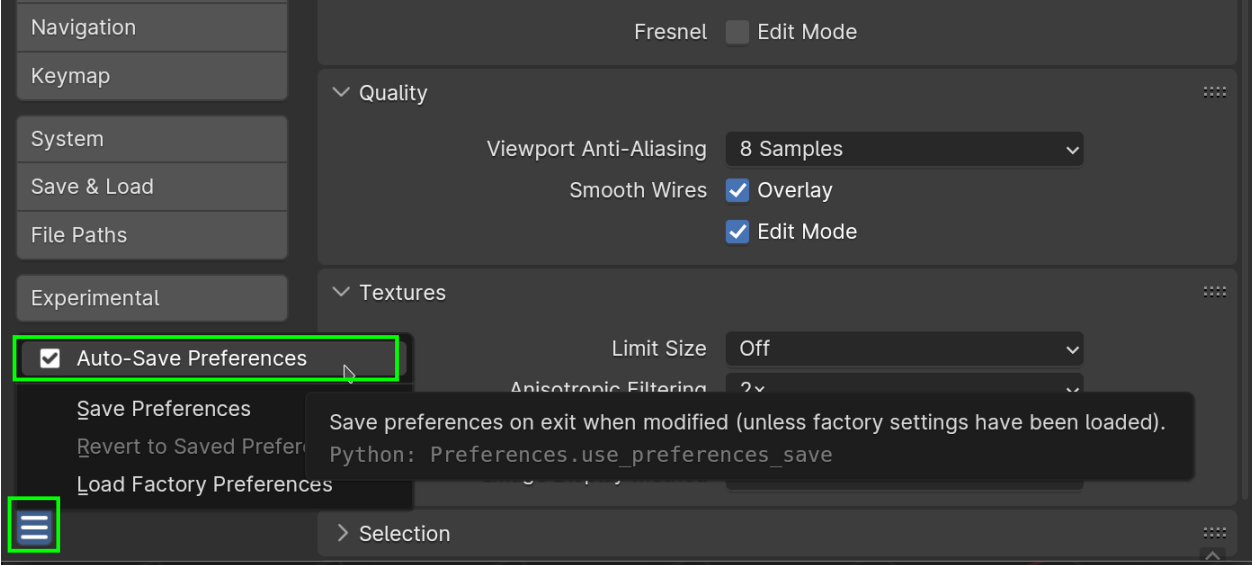Viewport: 1252px width, 565px height.
Task: Uncheck Smooth Wires Edit Mode
Action: tap(737, 232)
